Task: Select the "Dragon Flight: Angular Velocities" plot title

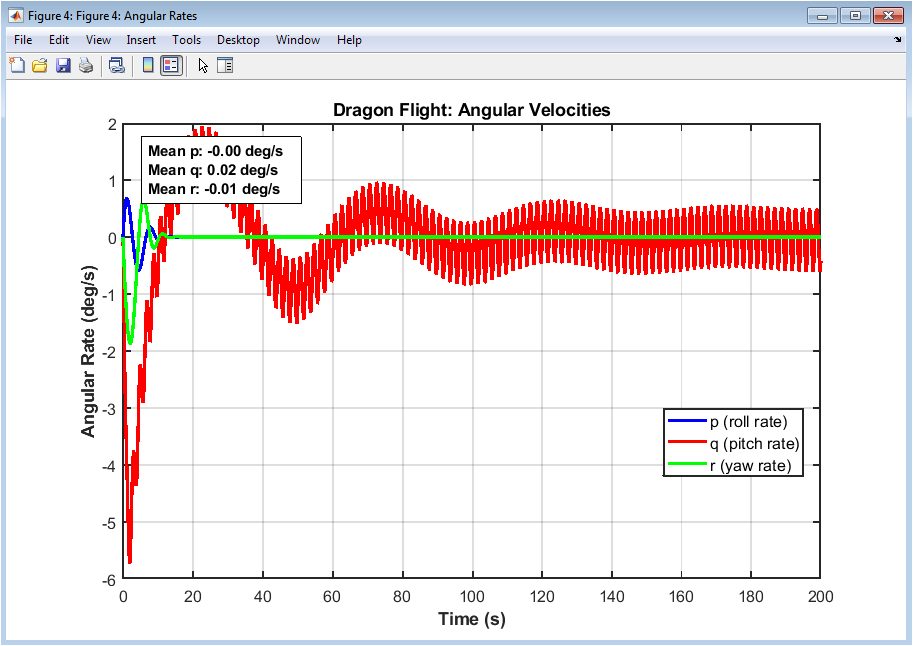Action: (x=471, y=110)
